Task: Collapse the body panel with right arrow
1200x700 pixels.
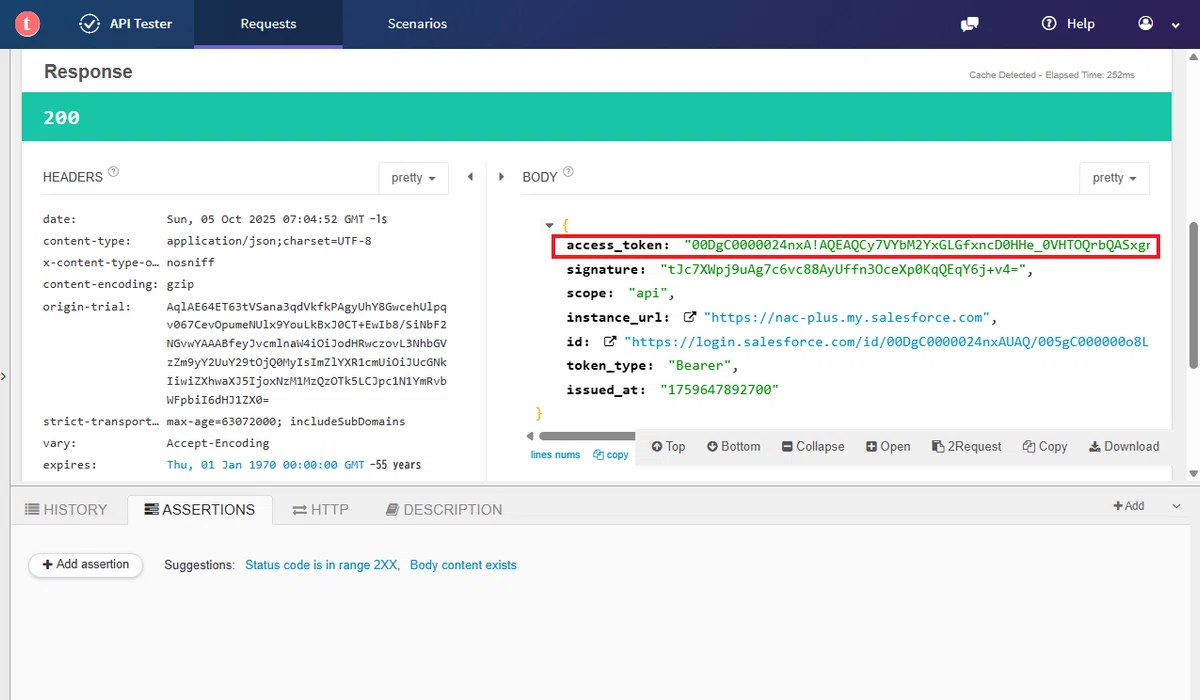Action: pyautogui.click(x=502, y=177)
